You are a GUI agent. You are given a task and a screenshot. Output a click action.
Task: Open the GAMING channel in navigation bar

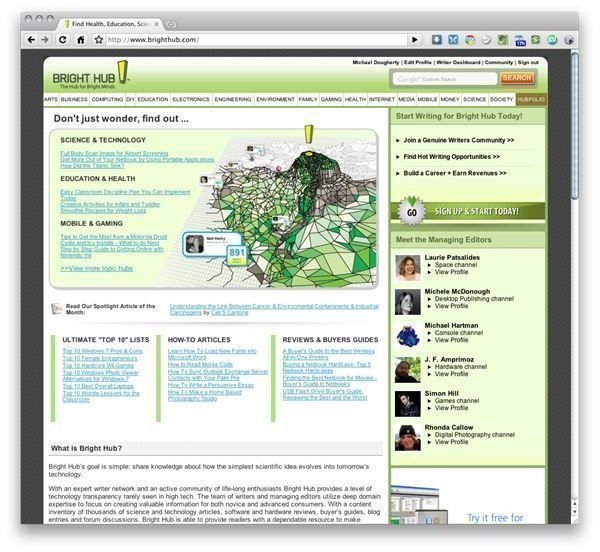(331, 99)
